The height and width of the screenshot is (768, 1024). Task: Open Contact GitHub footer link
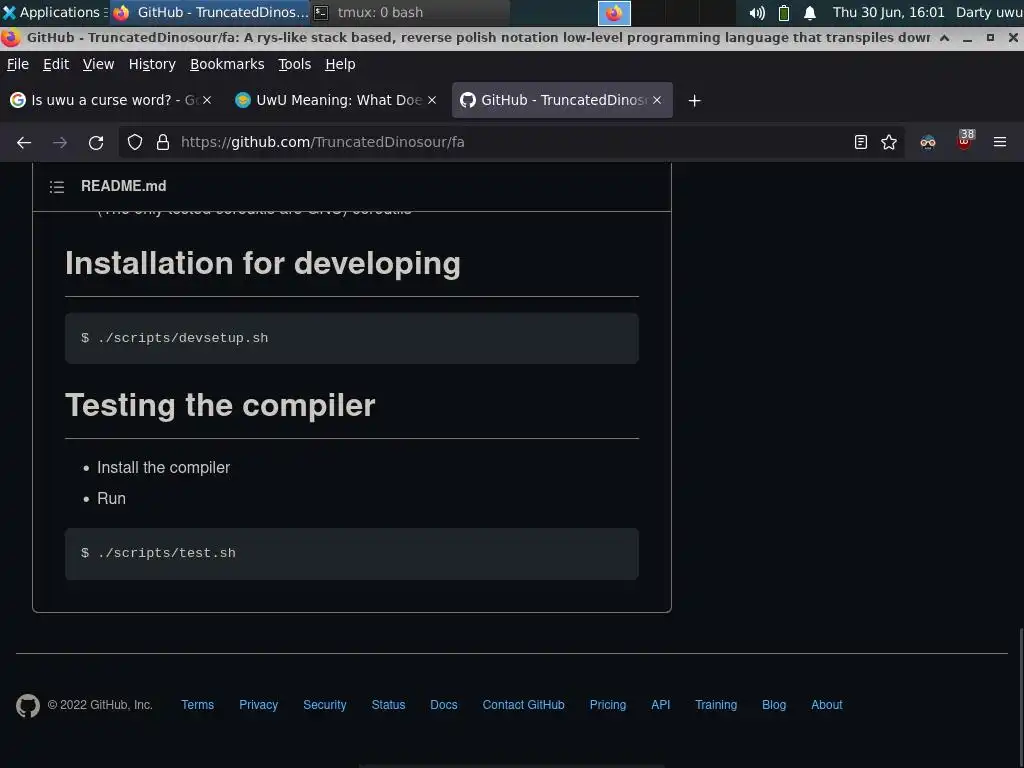pyautogui.click(x=523, y=705)
